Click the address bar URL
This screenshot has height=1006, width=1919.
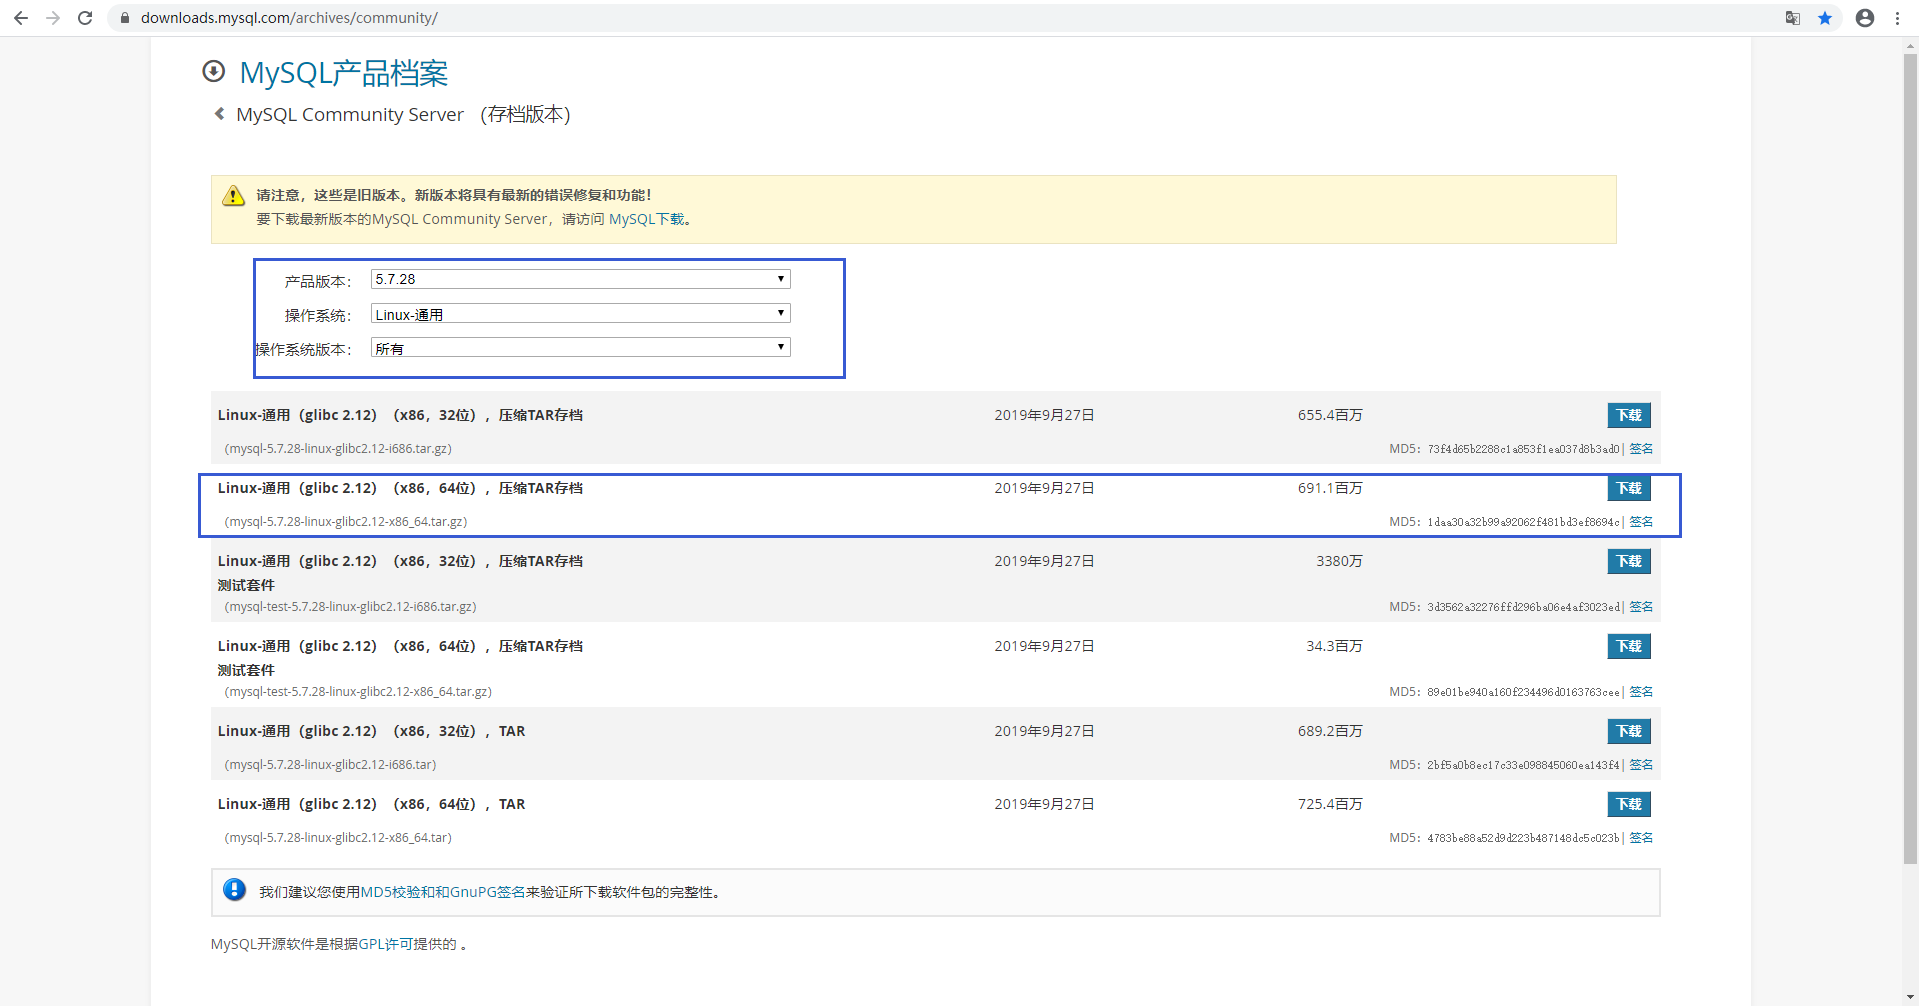pos(289,18)
